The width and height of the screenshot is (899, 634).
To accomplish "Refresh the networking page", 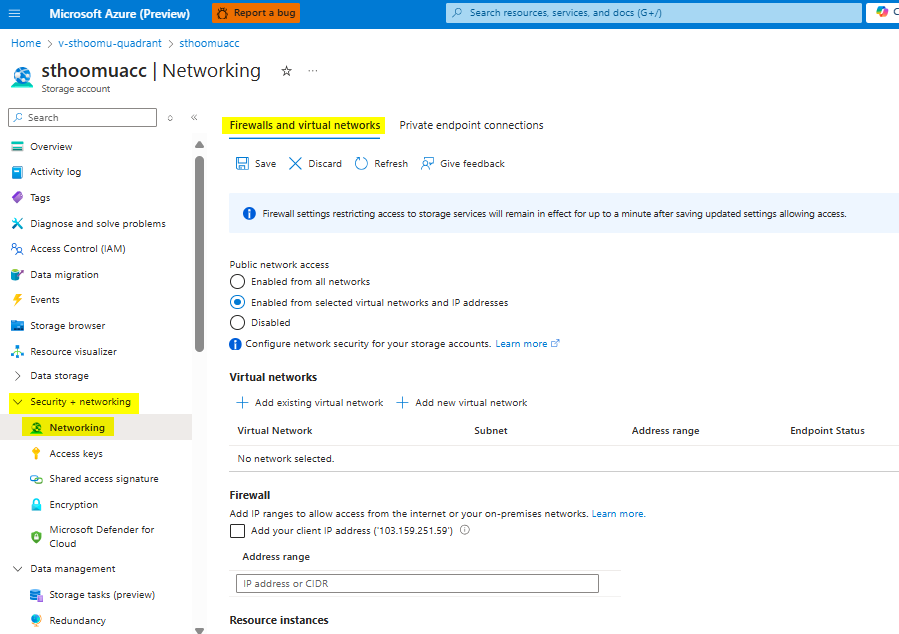I will coord(381,164).
